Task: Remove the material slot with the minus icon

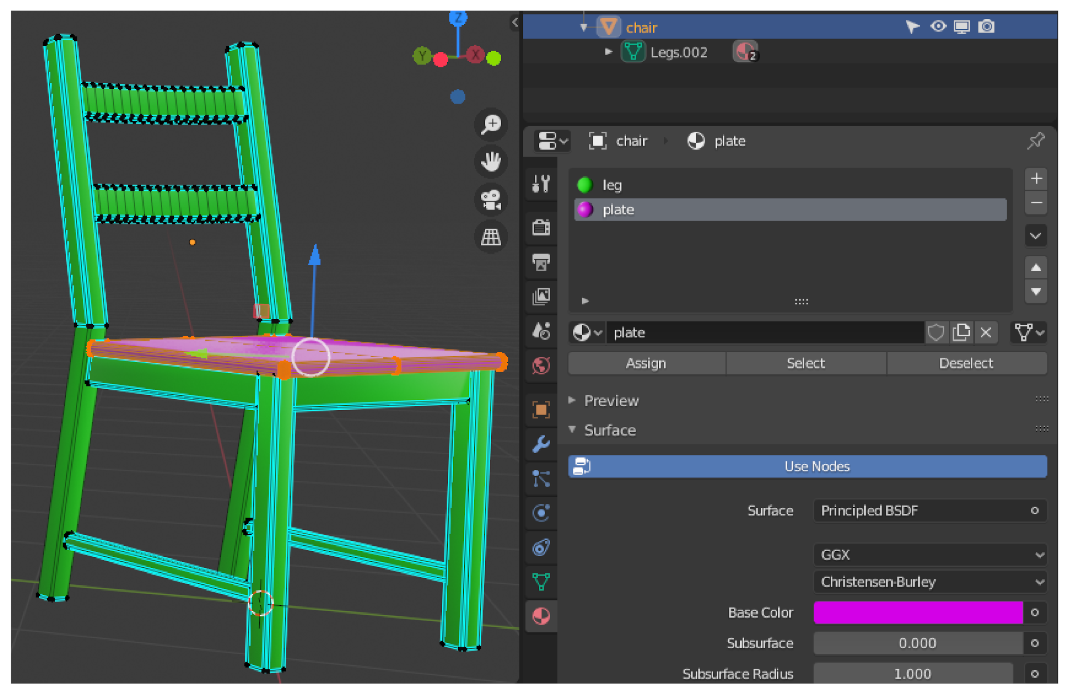Action: [1036, 202]
